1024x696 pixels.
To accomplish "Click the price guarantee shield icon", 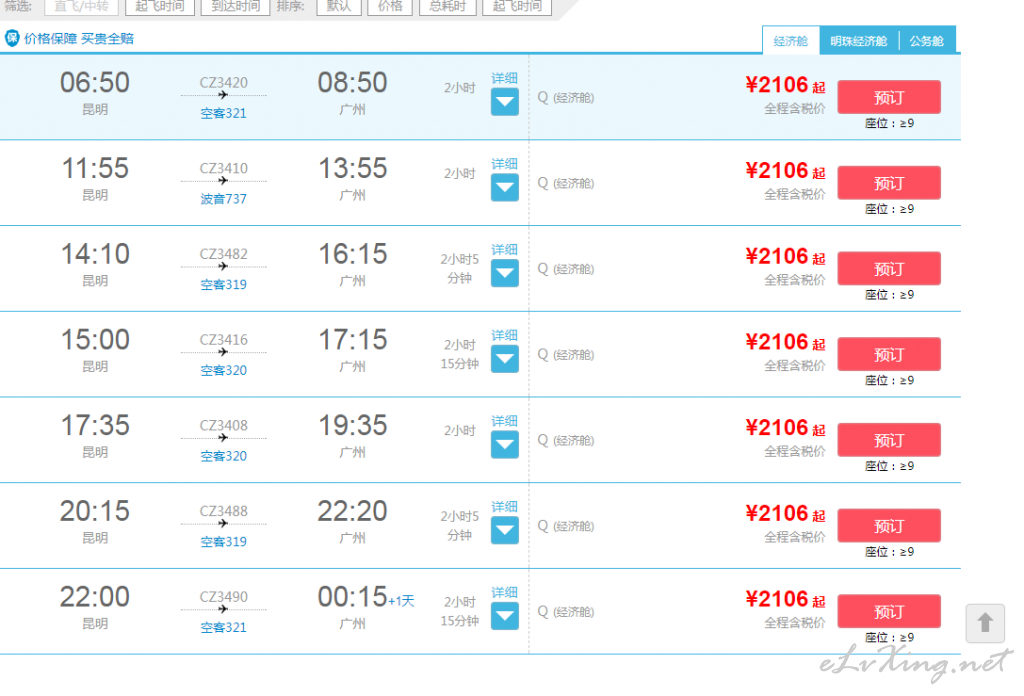I will 12,38.
